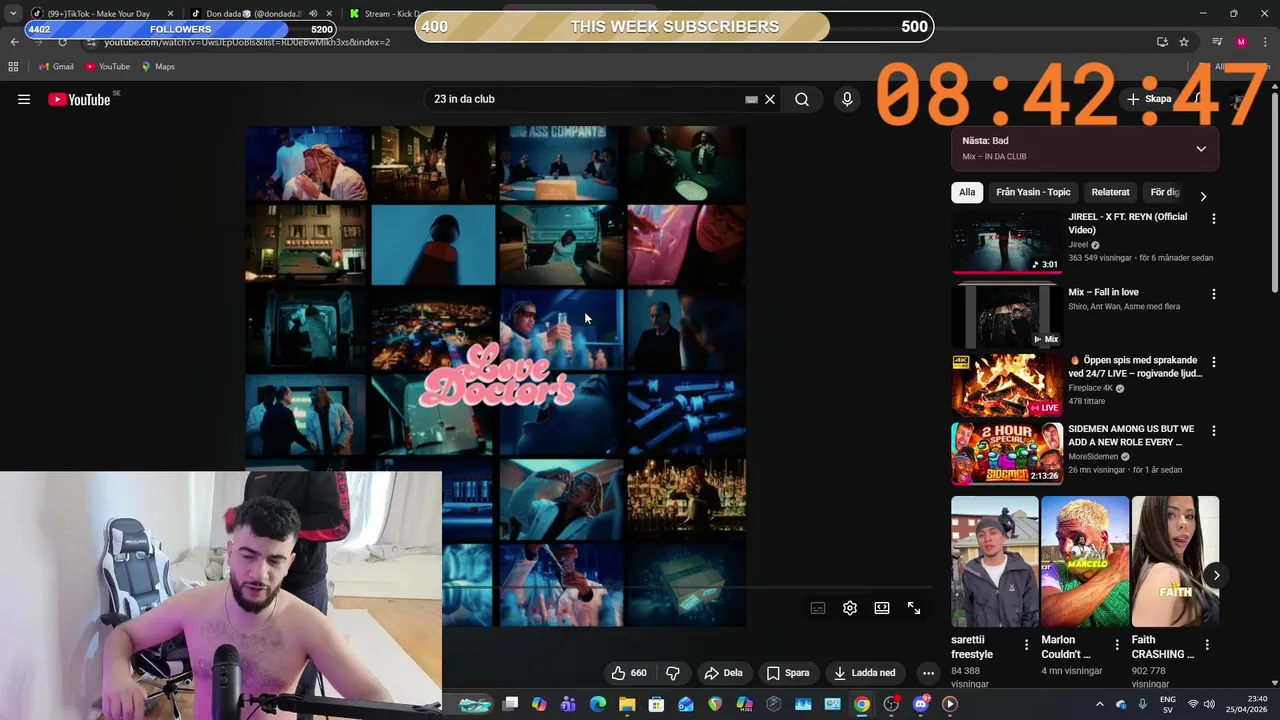1280x720 pixels.
Task: Show more filter chips with right arrow
Action: coord(1203,196)
